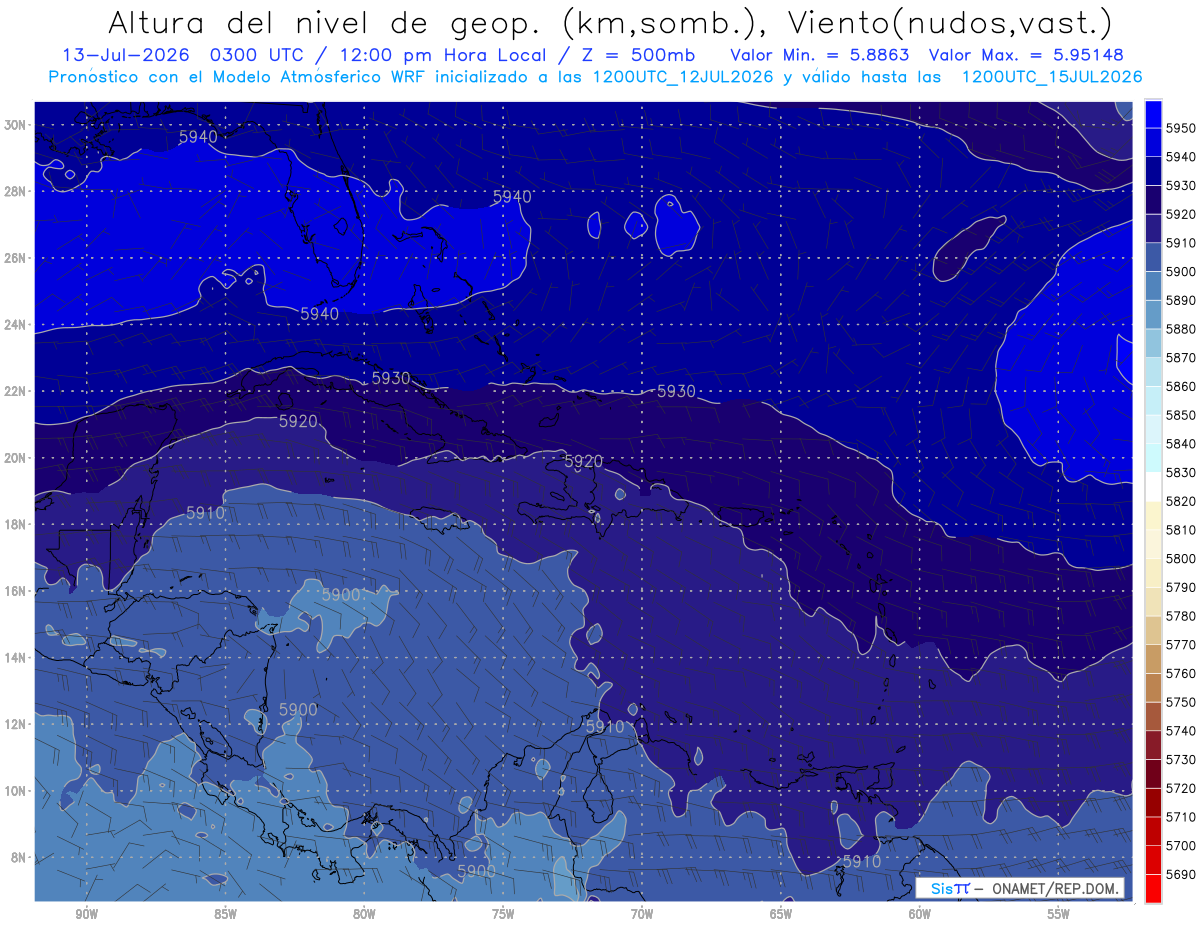Image resolution: width=1200 pixels, height=927 pixels.
Task: Click the 65W longitude axis label
Action: point(781,914)
